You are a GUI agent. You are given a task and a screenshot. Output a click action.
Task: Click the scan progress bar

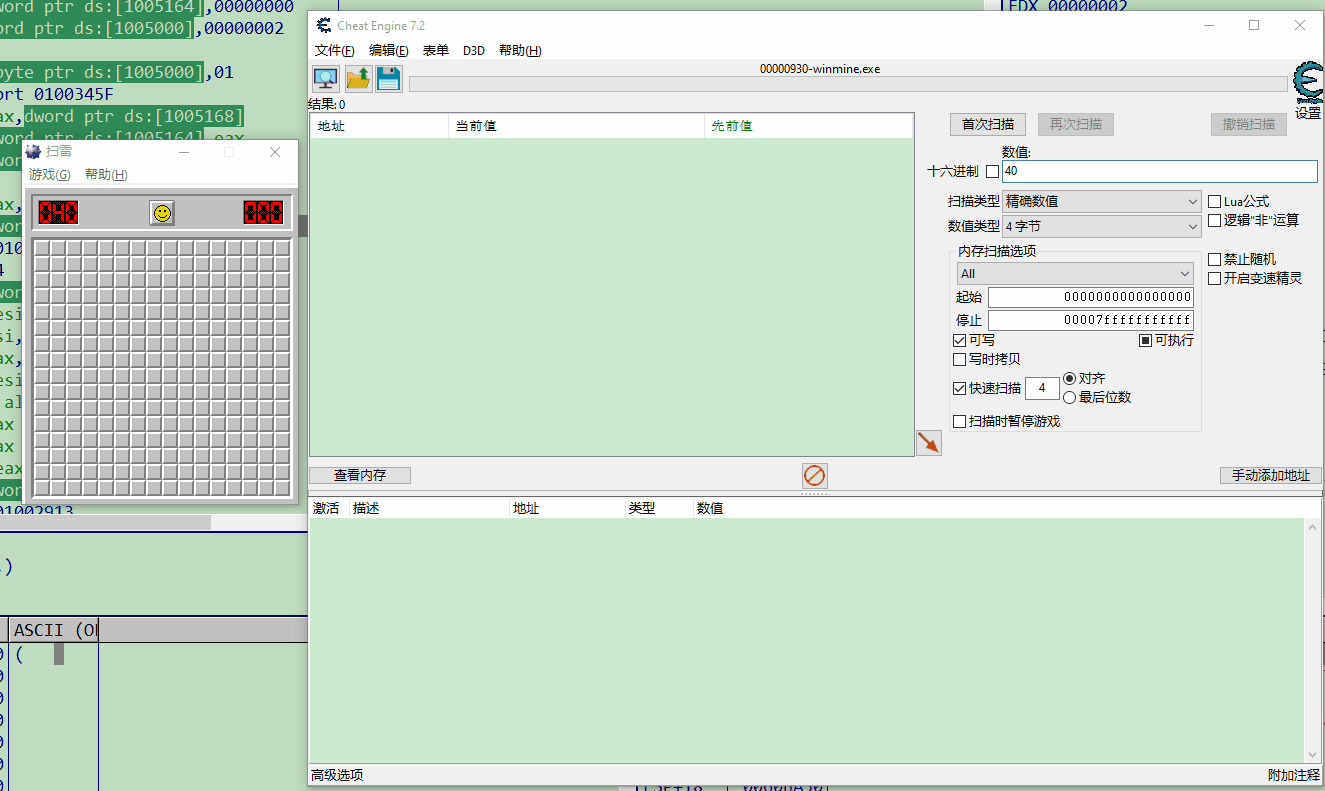coord(848,84)
